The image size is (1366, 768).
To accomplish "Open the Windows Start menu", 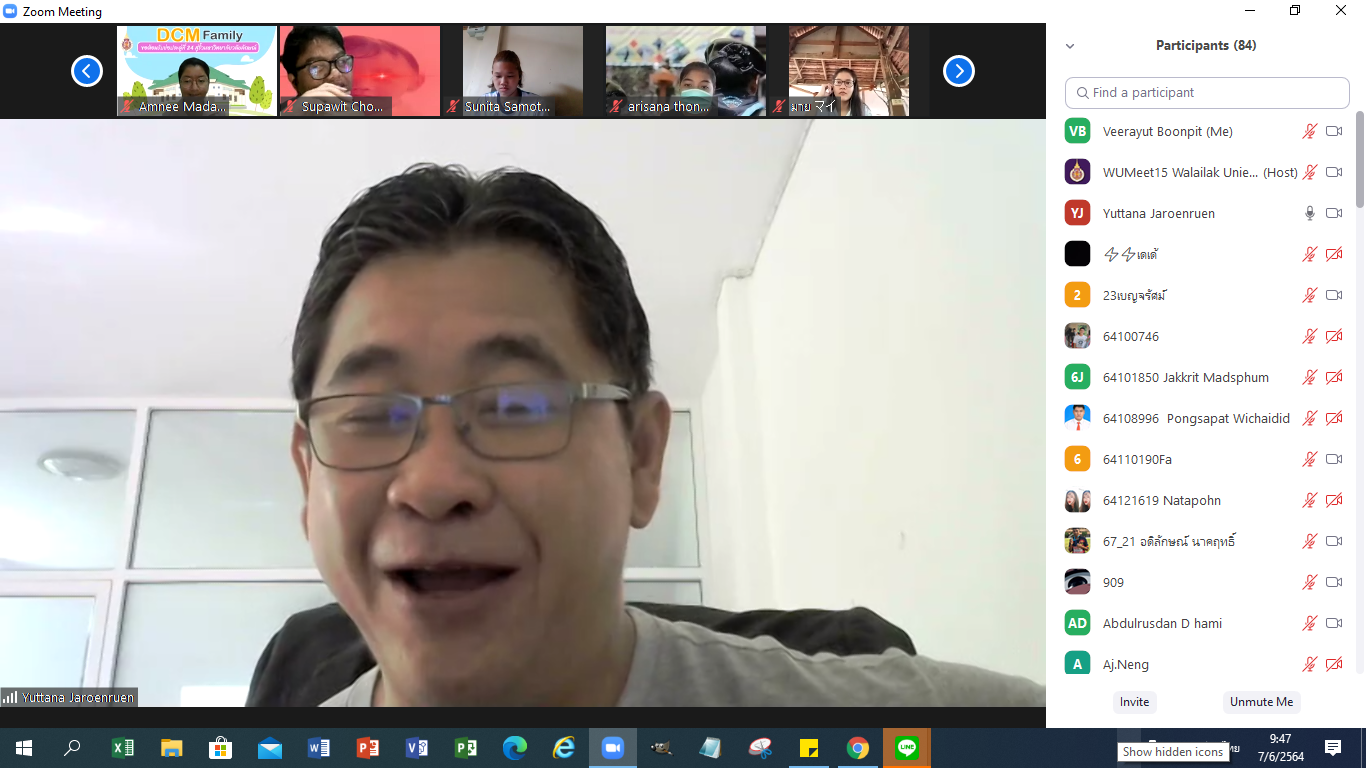I will pos(23,748).
